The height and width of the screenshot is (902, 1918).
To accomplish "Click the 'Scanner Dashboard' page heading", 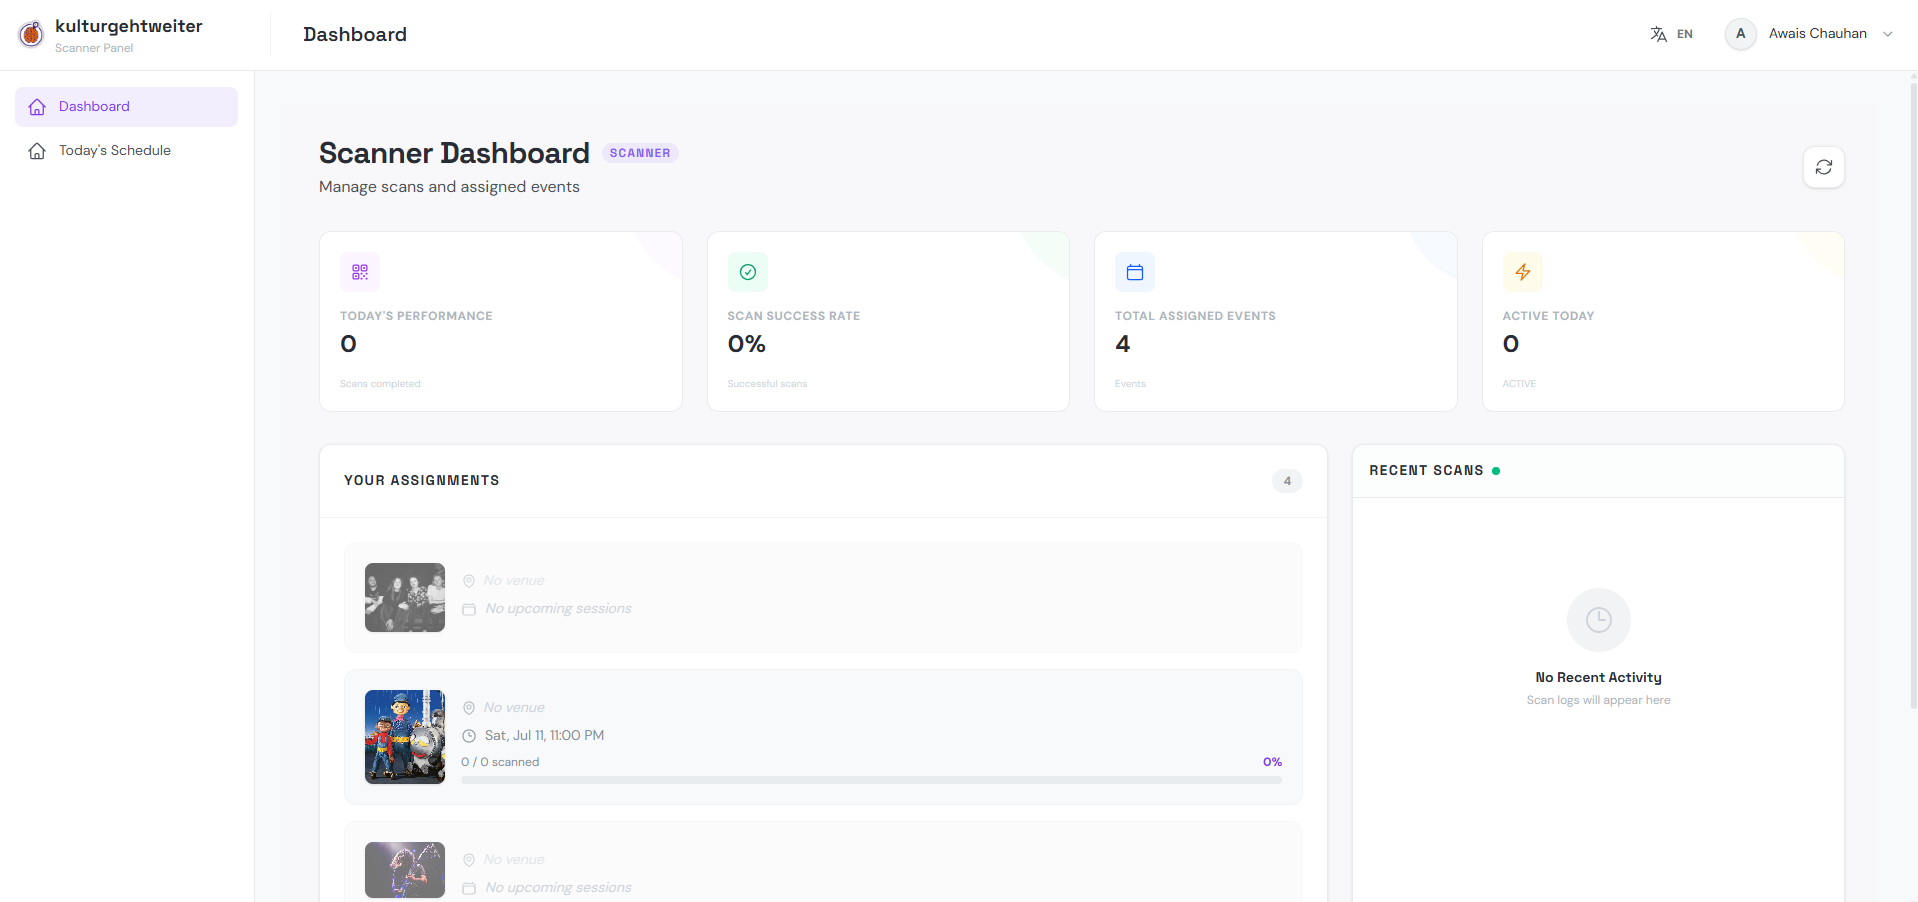I will point(454,153).
